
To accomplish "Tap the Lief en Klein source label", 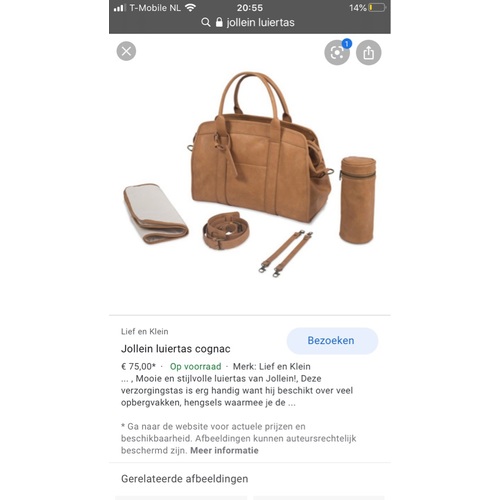I will (x=144, y=331).
